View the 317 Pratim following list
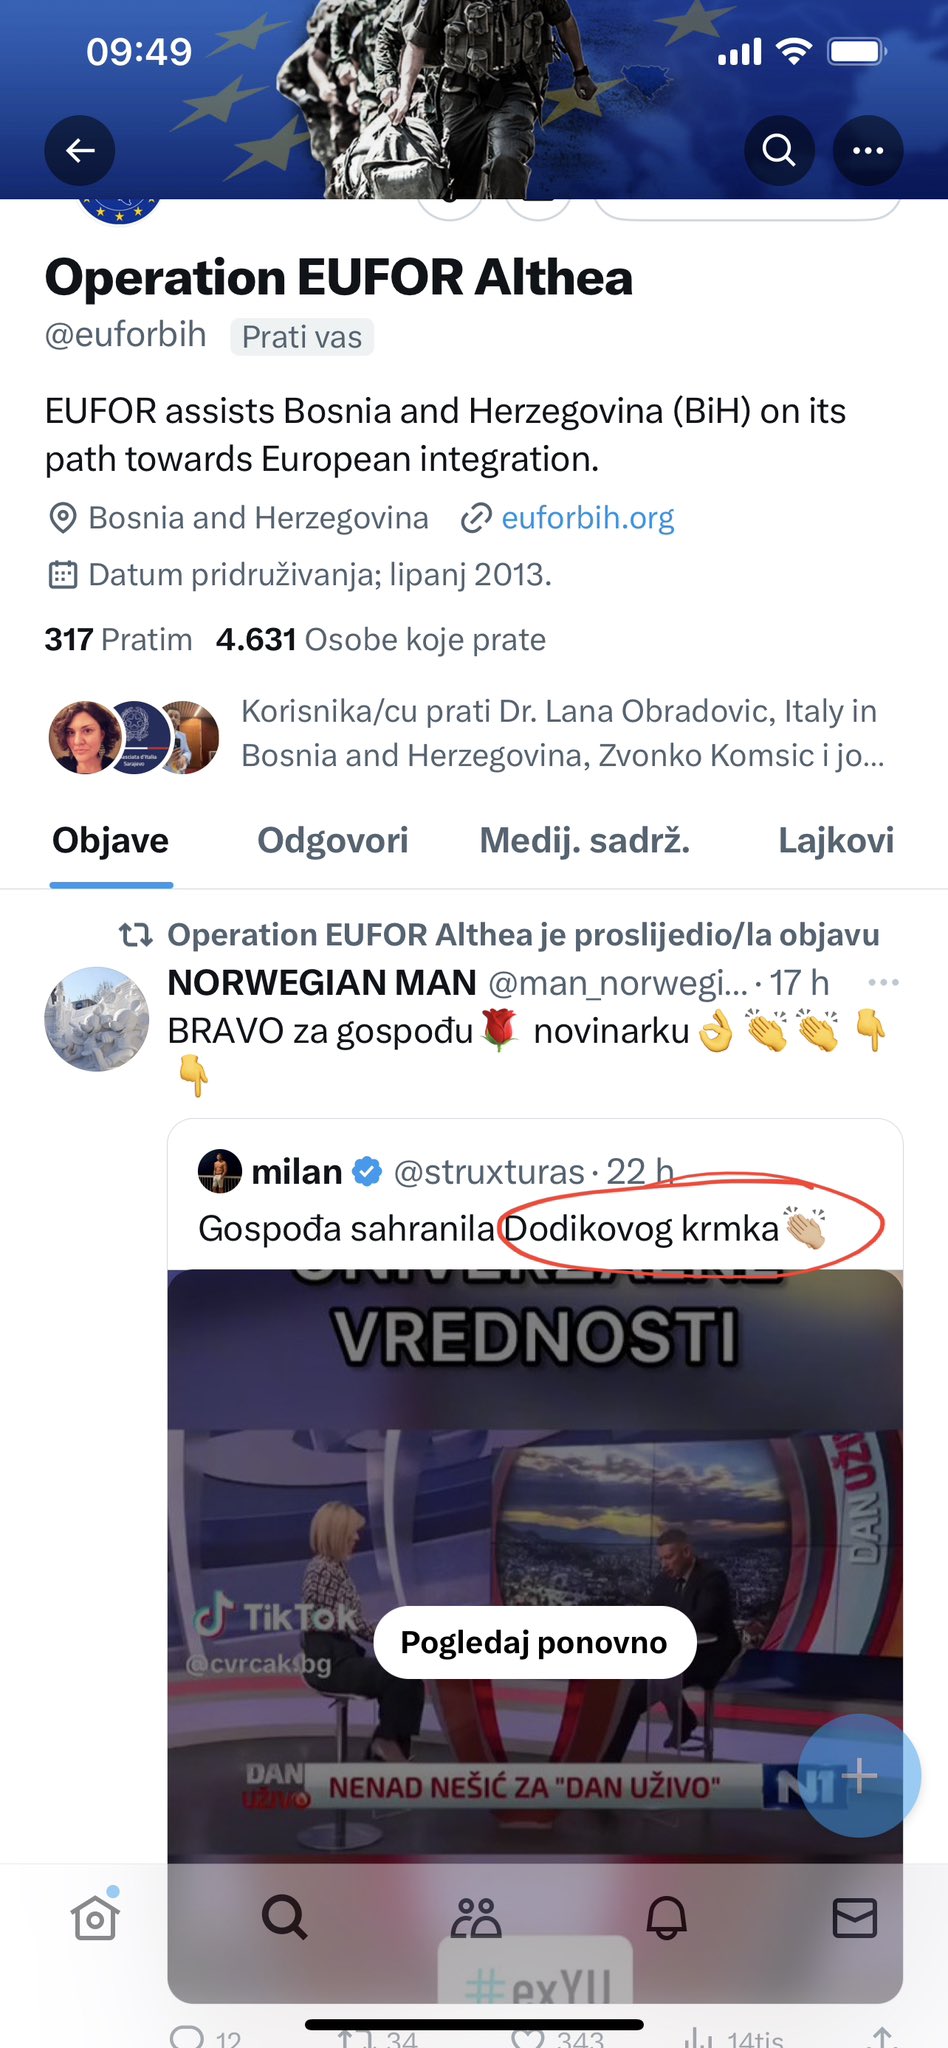Screen dimensions: 948x2048 (x=118, y=640)
